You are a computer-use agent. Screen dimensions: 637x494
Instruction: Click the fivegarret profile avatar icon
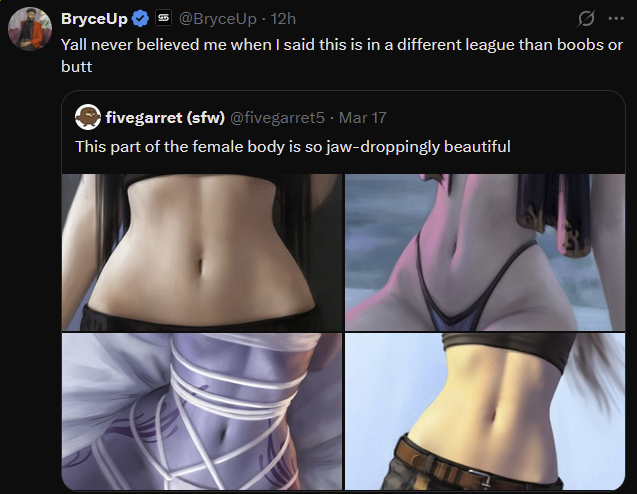88,117
